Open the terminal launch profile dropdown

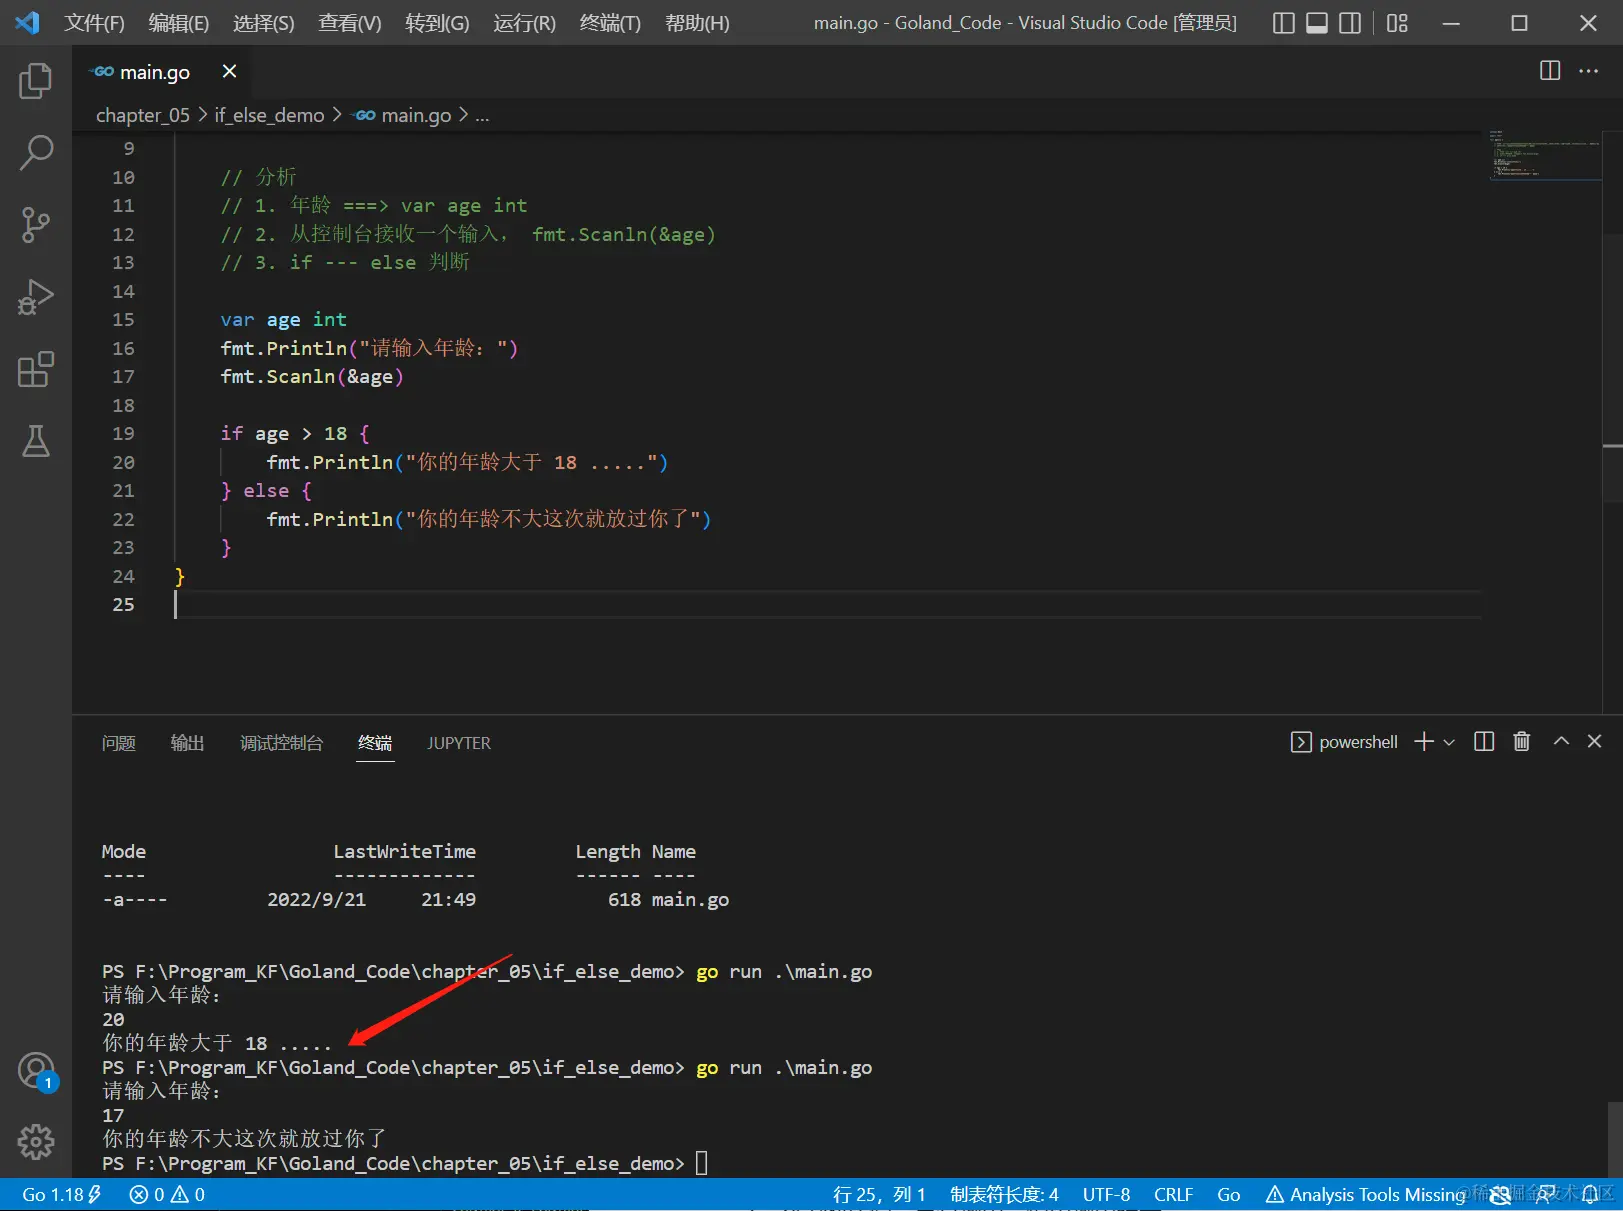[1449, 742]
